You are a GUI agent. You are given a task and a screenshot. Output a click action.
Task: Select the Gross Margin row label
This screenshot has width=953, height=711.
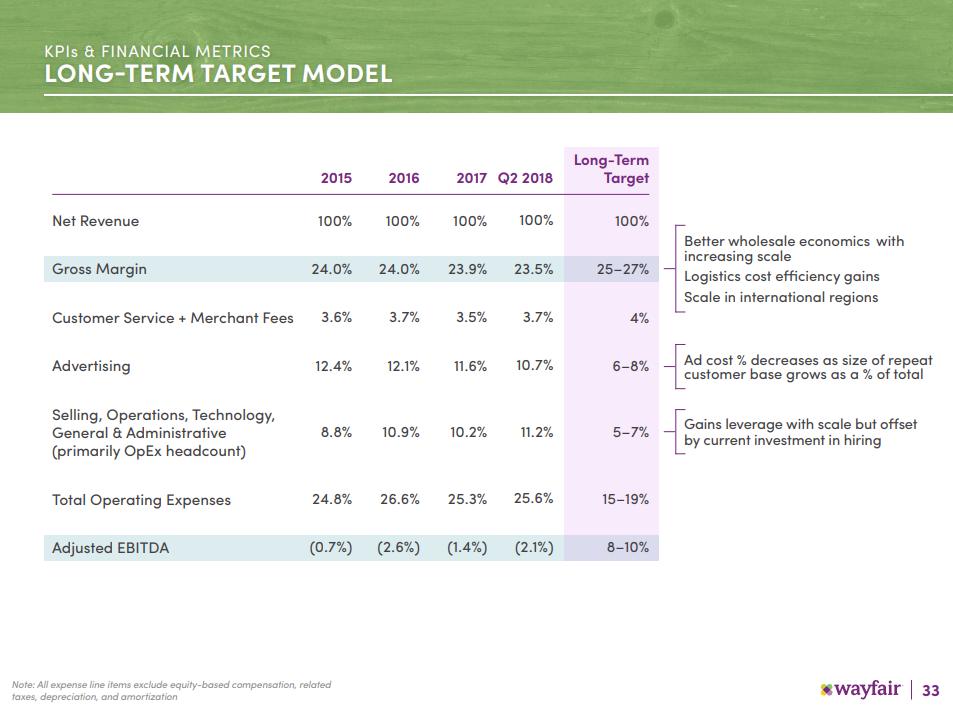[x=99, y=269]
